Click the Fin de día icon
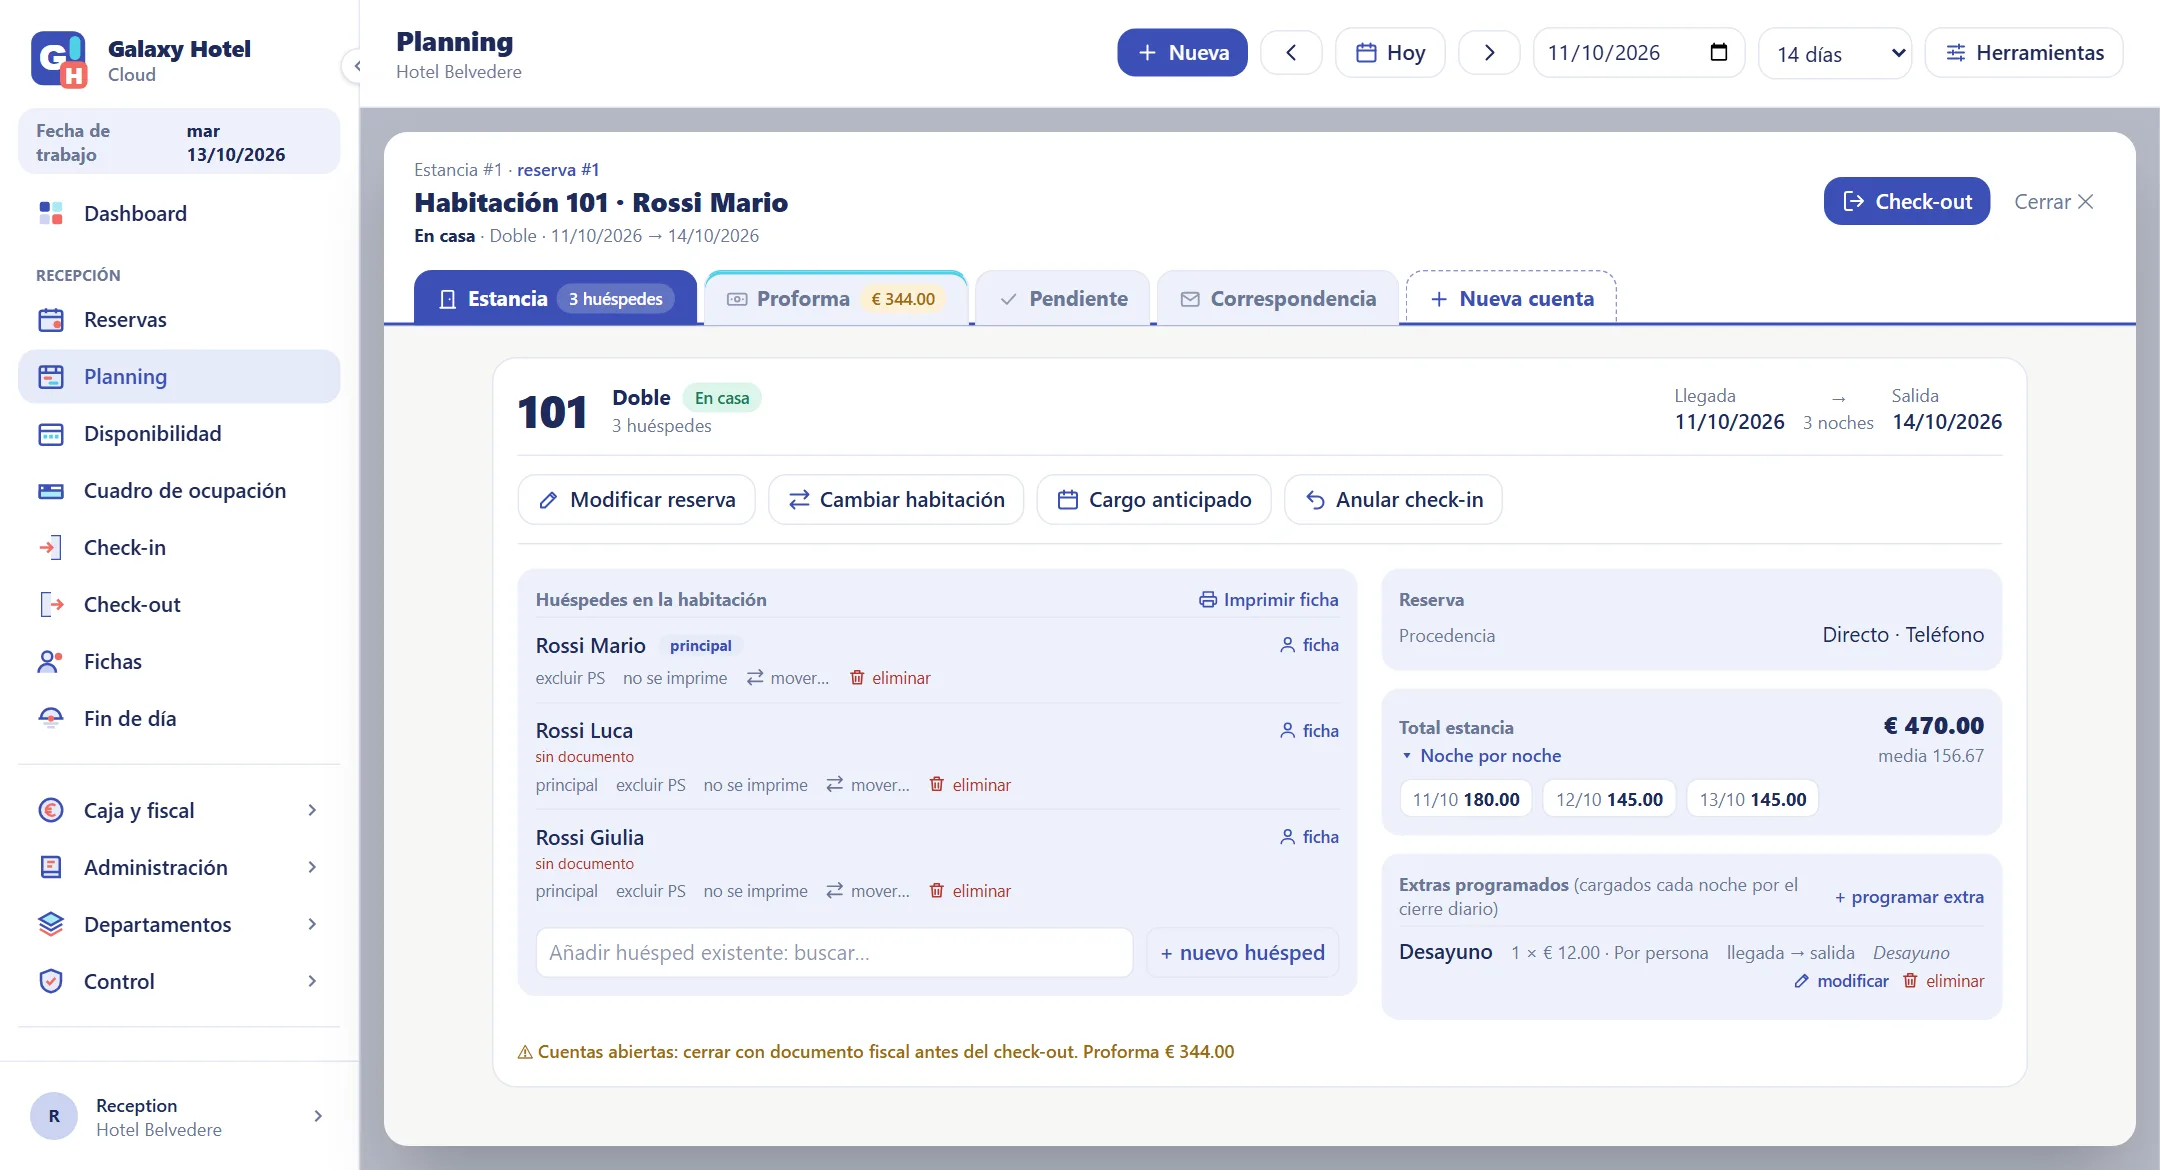2160x1170 pixels. pos(51,719)
